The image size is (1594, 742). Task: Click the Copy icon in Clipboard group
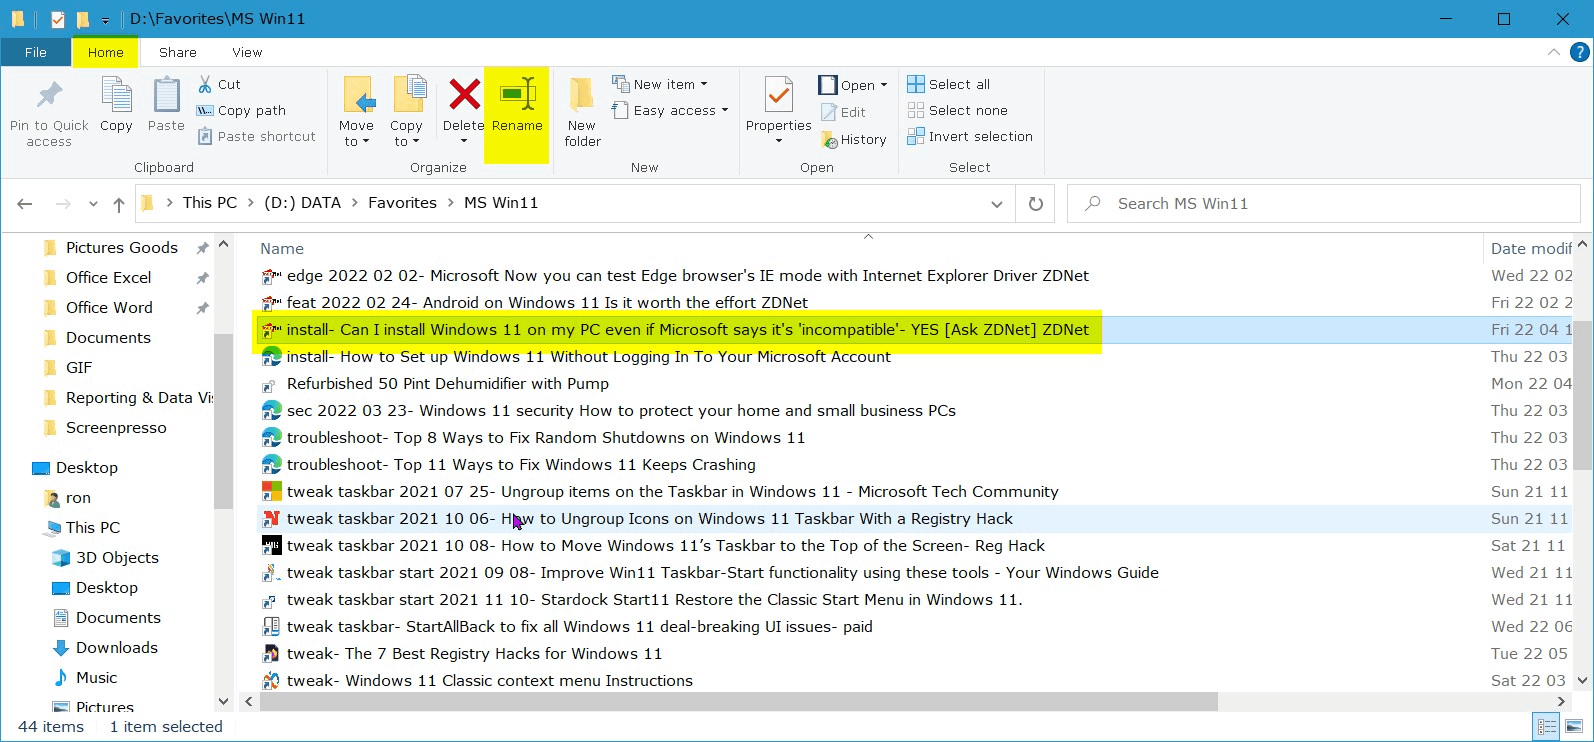click(x=116, y=95)
